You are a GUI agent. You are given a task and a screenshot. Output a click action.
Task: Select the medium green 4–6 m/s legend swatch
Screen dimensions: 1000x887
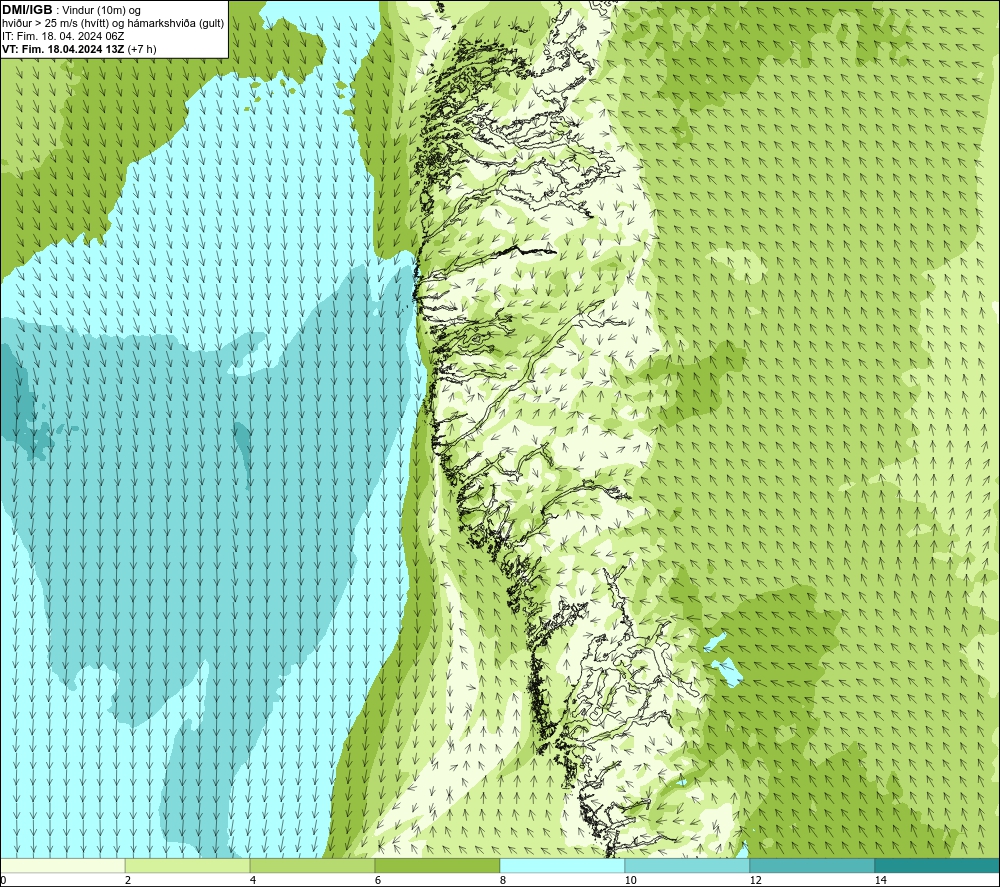(x=312, y=866)
